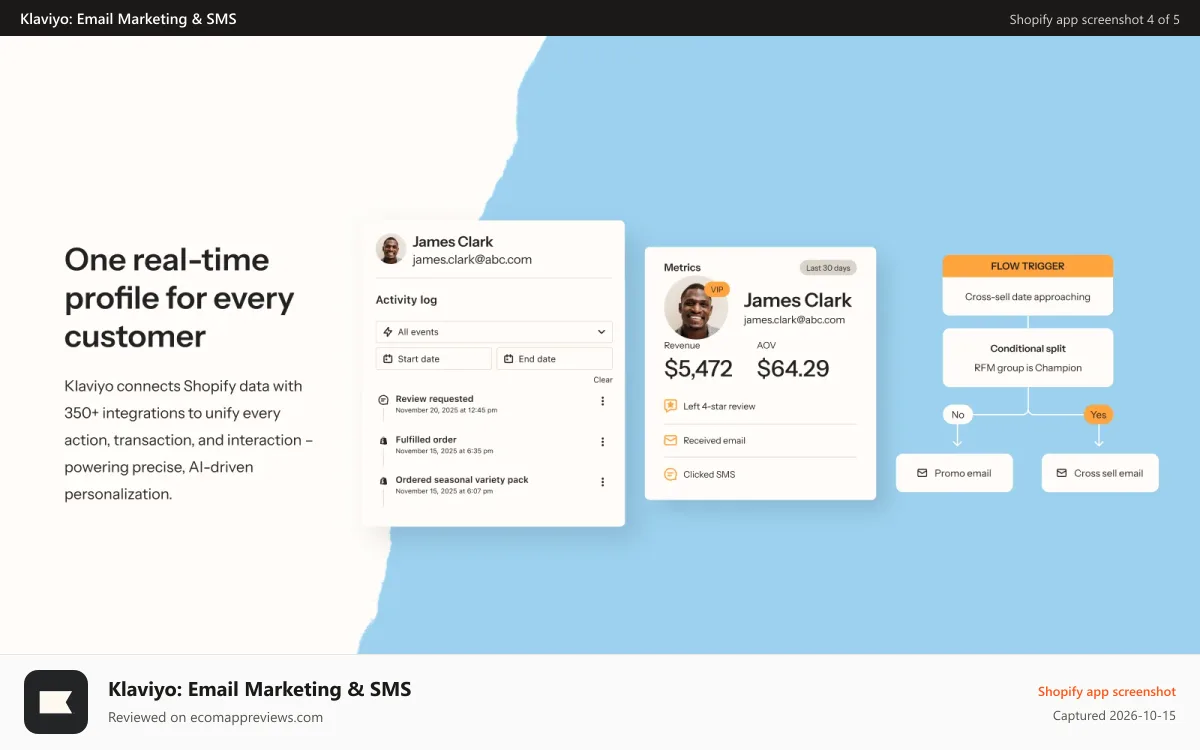Click the No branch label
The height and width of the screenshot is (750, 1200).
(x=958, y=414)
